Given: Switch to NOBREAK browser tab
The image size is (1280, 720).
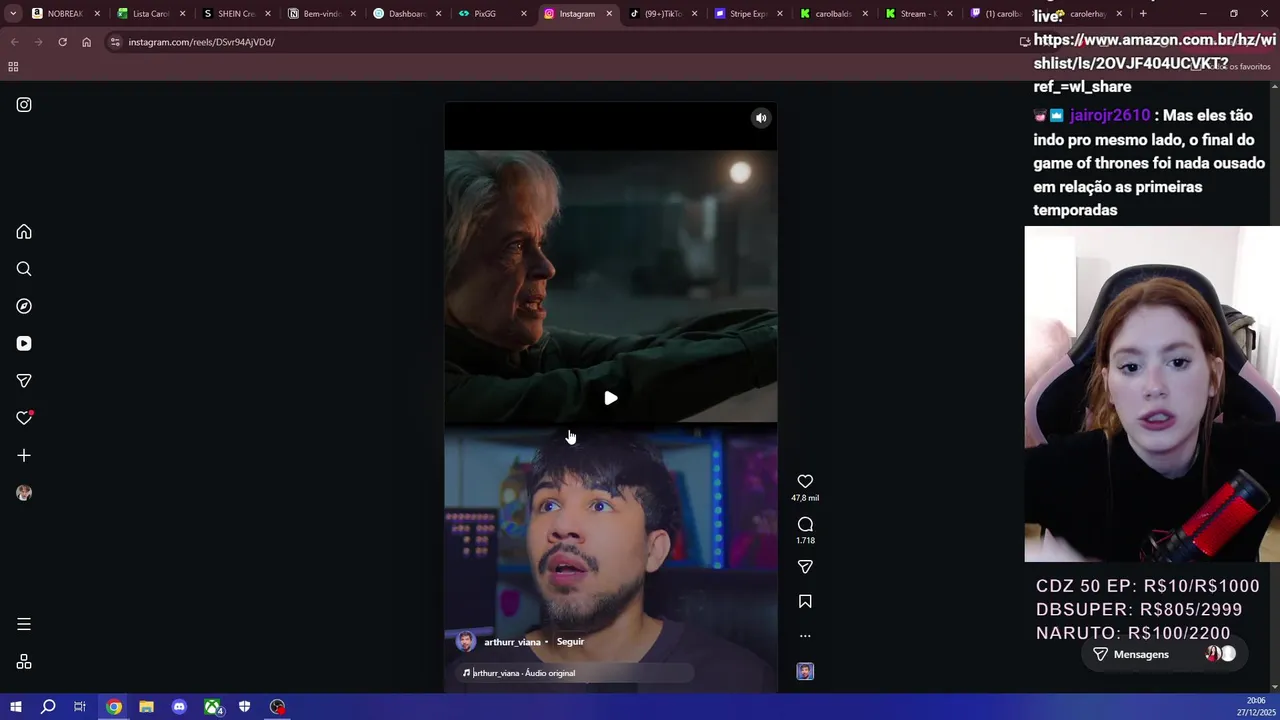Looking at the screenshot, I should [66, 14].
